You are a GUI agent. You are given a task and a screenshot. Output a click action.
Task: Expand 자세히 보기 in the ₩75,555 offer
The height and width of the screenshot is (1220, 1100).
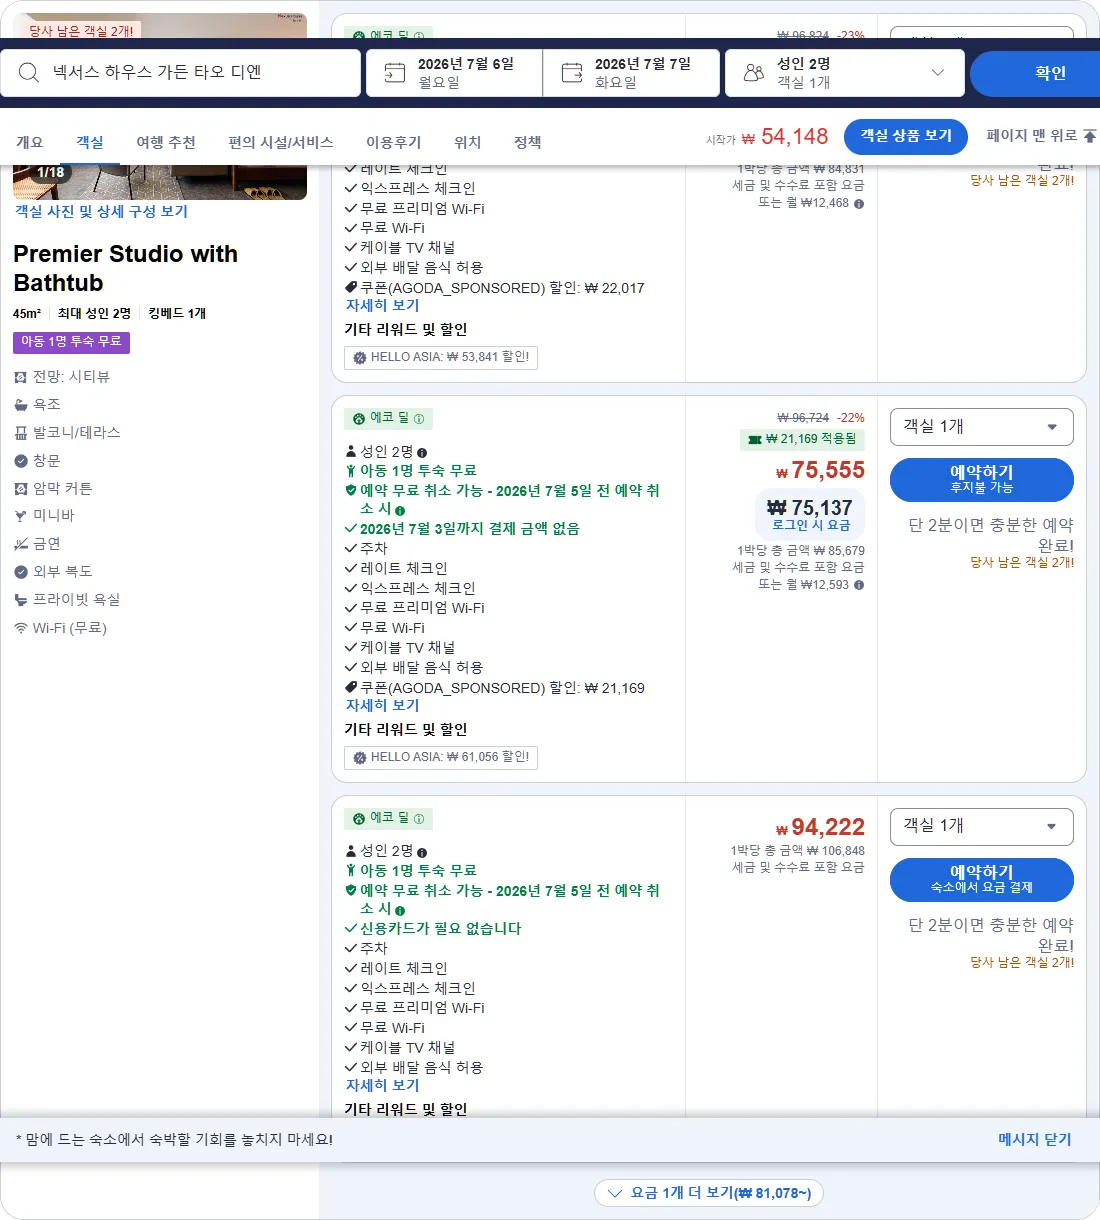[x=383, y=705]
